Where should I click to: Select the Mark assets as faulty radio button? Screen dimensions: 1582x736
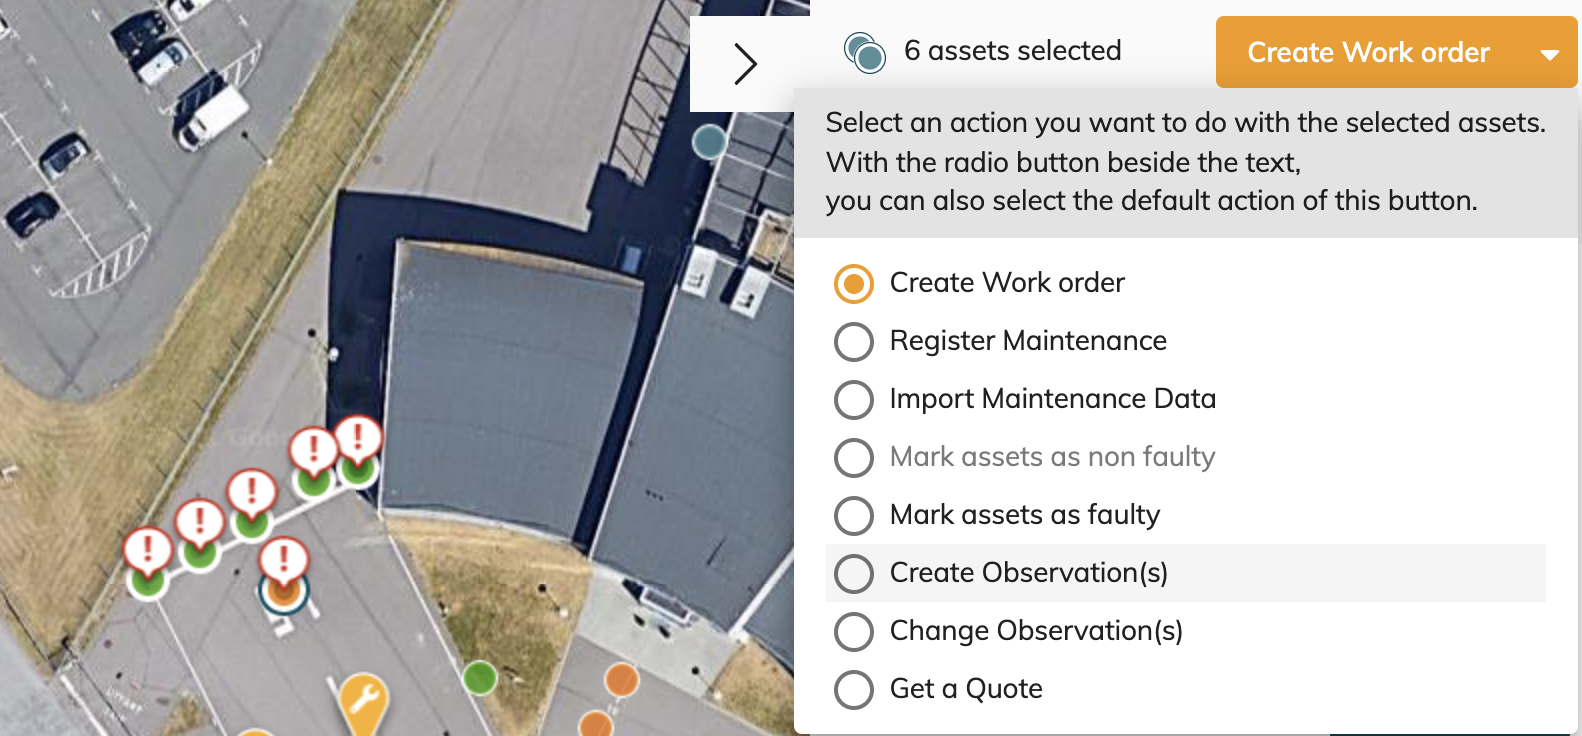tap(854, 515)
